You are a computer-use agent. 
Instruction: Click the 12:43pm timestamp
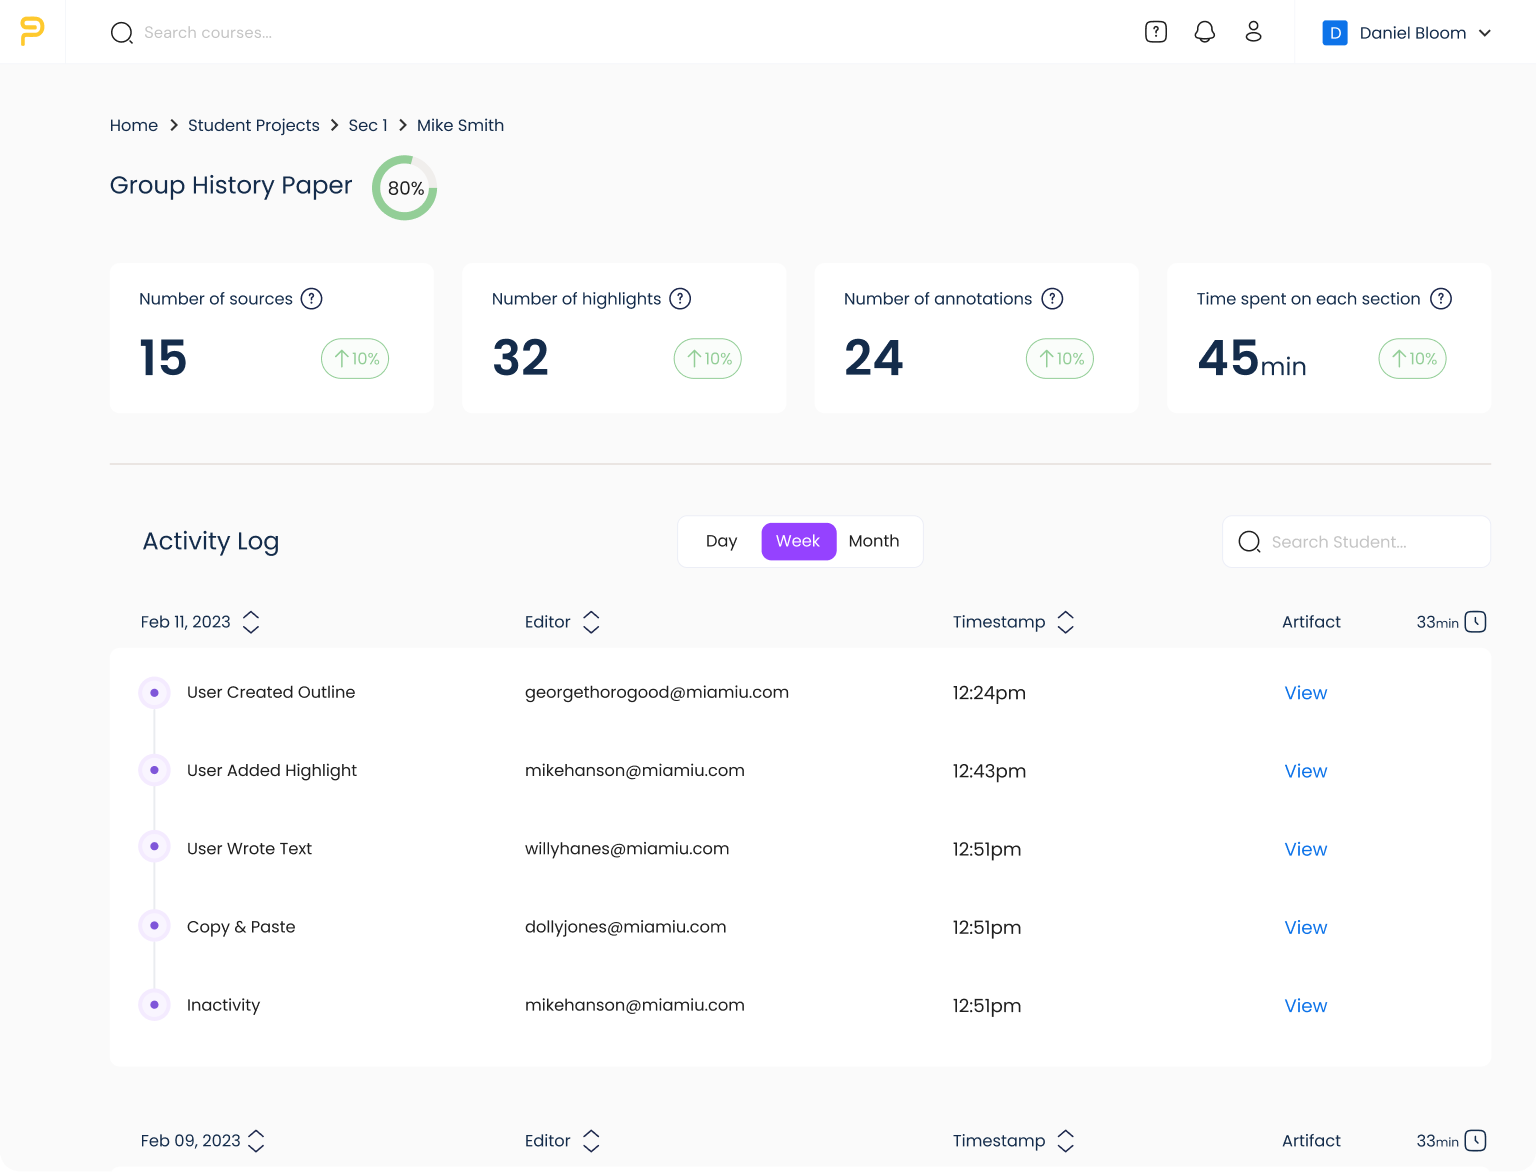(989, 771)
